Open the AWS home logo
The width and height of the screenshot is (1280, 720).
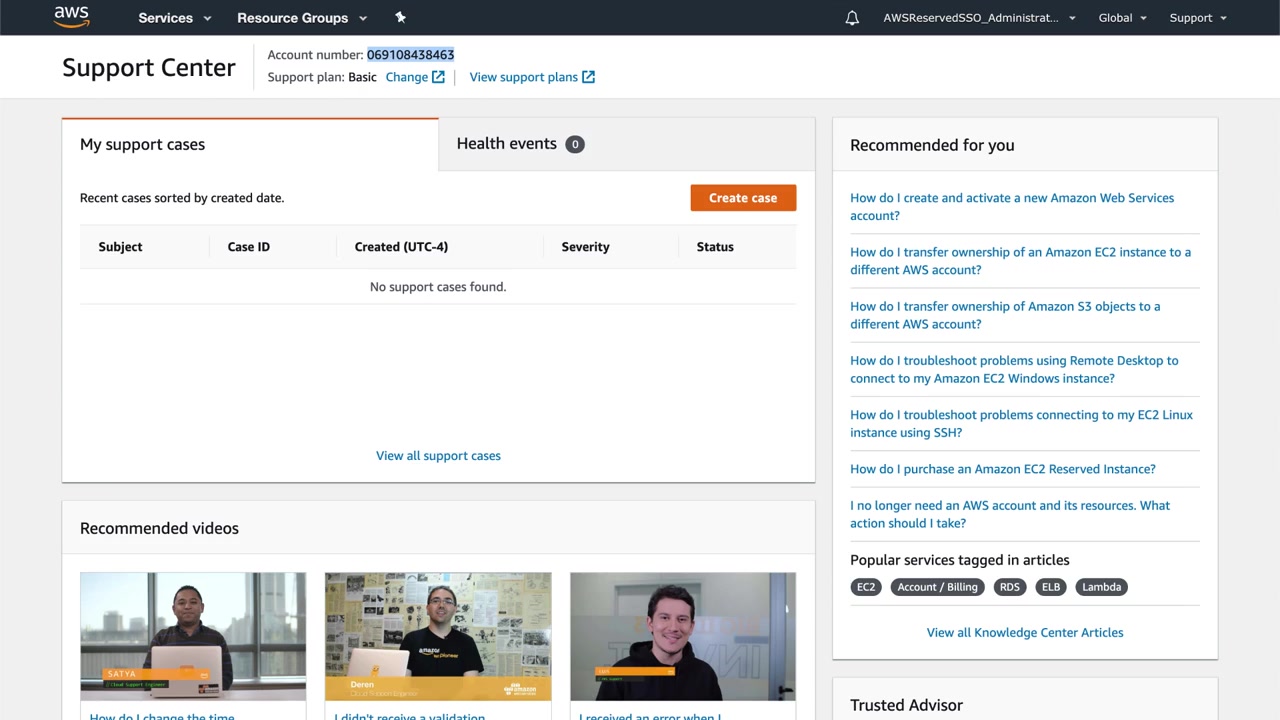pyautogui.click(x=72, y=17)
